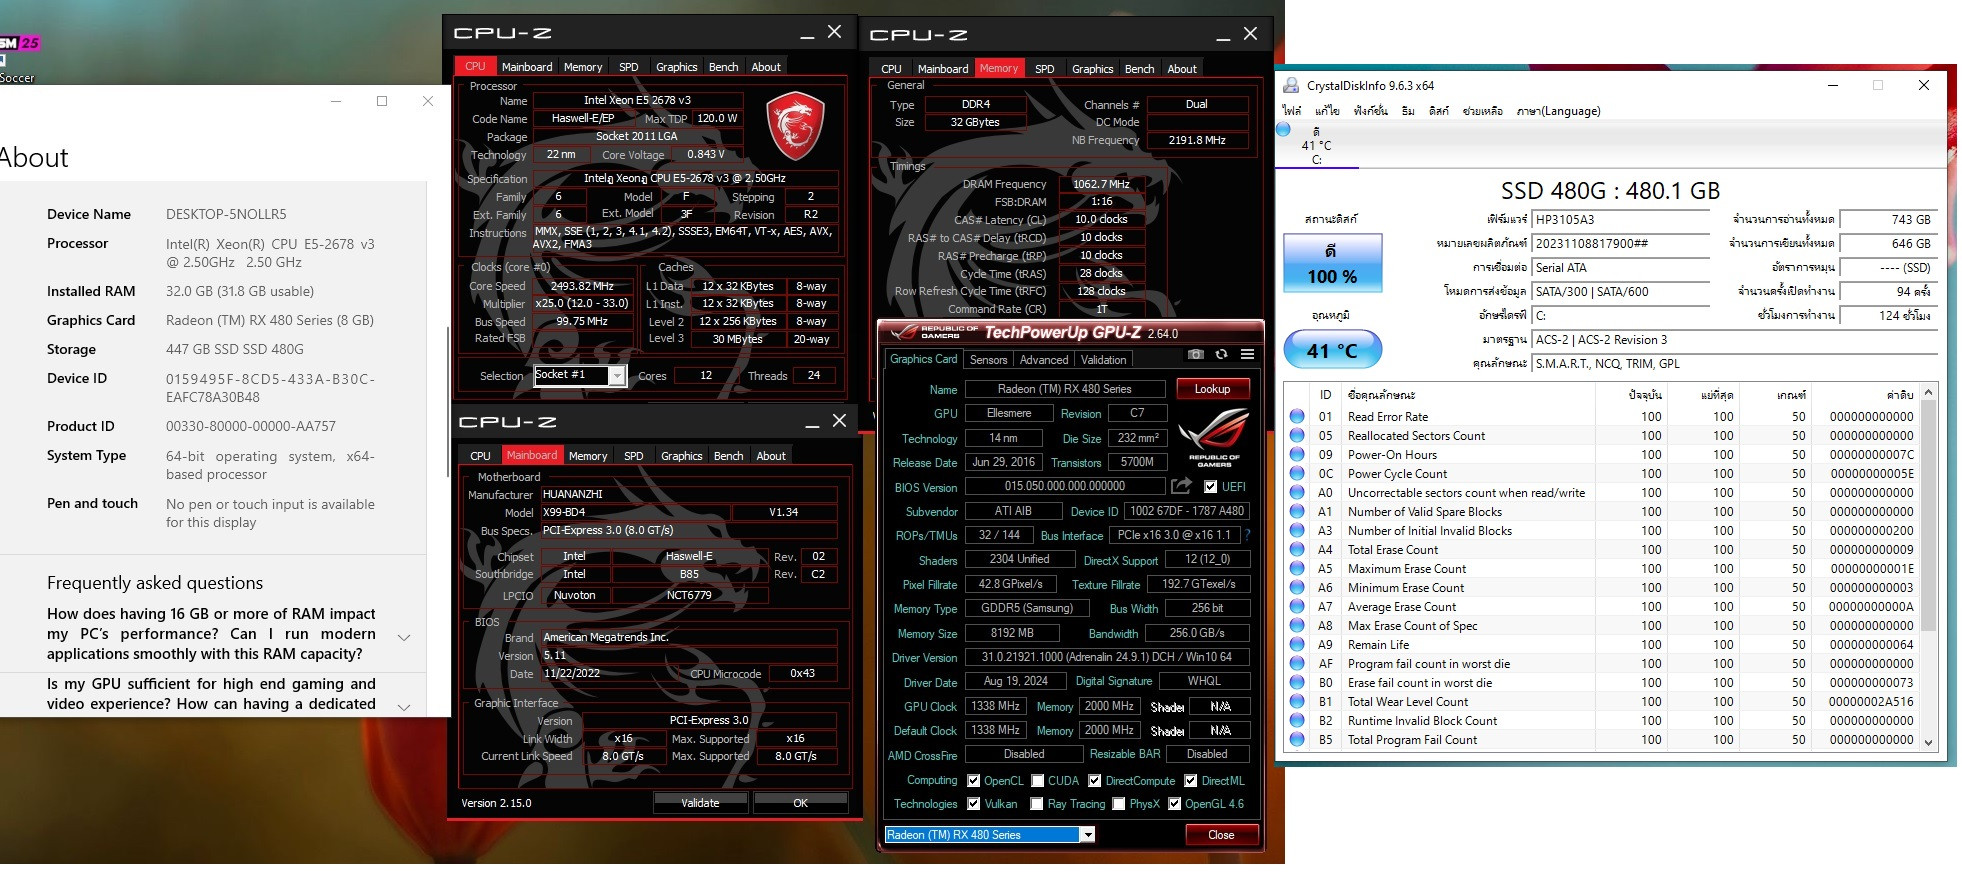The image size is (1962, 880).
Task: Expand the GPU sufficient for gaming FAQ question
Action: pos(404,706)
